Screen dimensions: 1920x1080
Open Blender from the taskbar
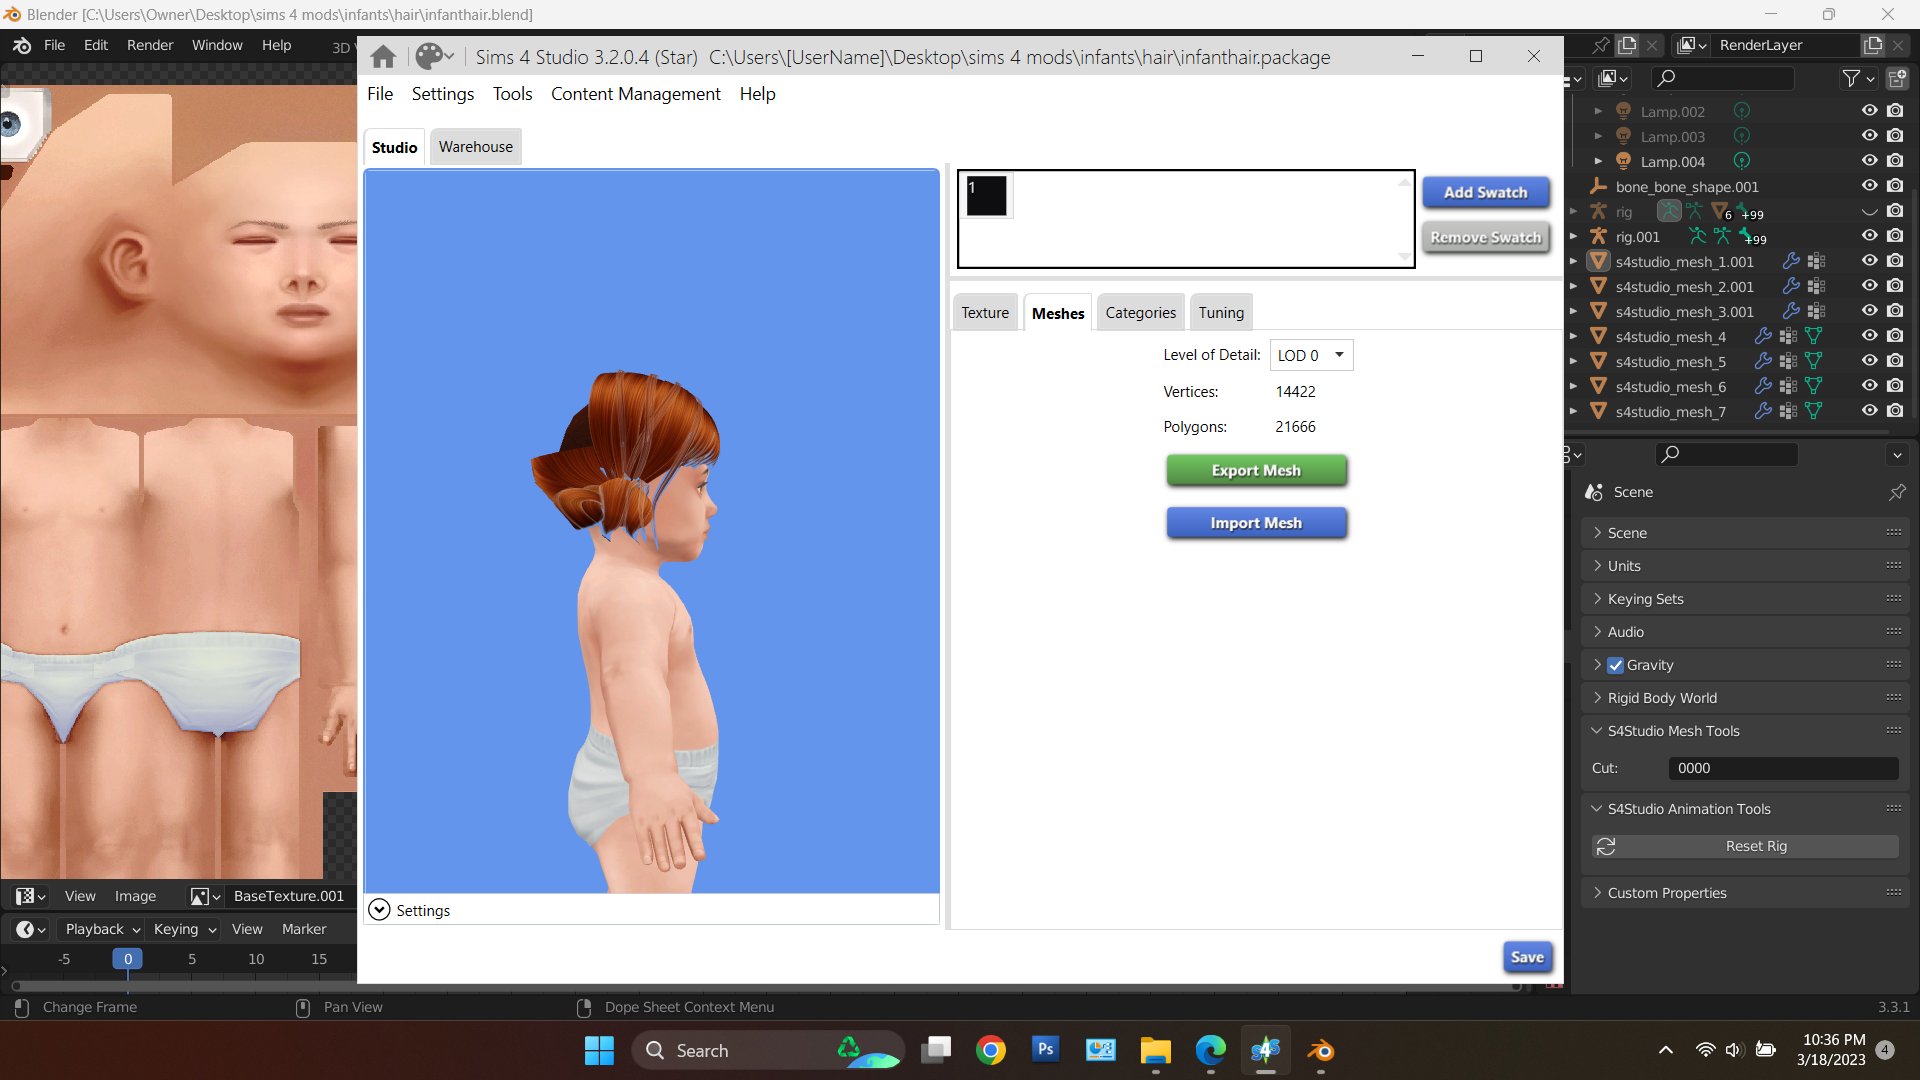[x=1320, y=1050]
